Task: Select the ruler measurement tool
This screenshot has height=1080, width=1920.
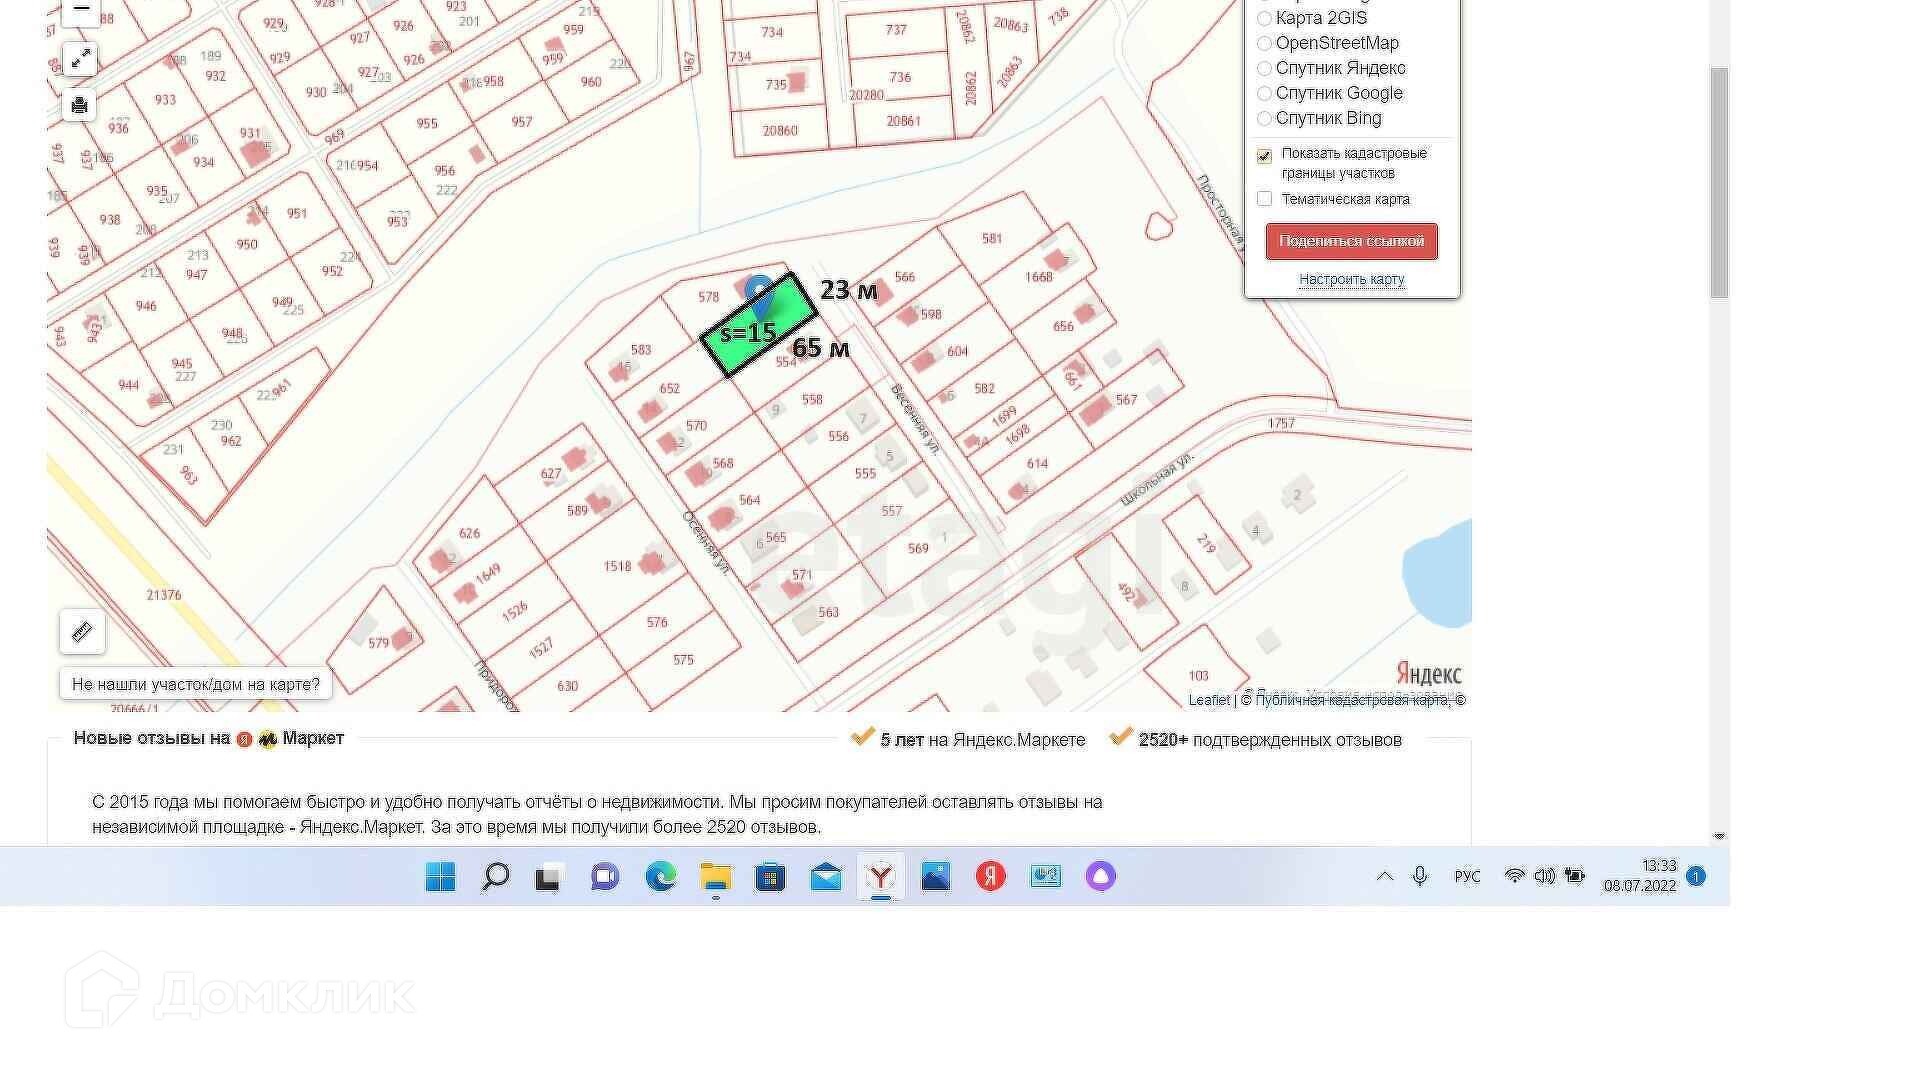Action: [82, 632]
